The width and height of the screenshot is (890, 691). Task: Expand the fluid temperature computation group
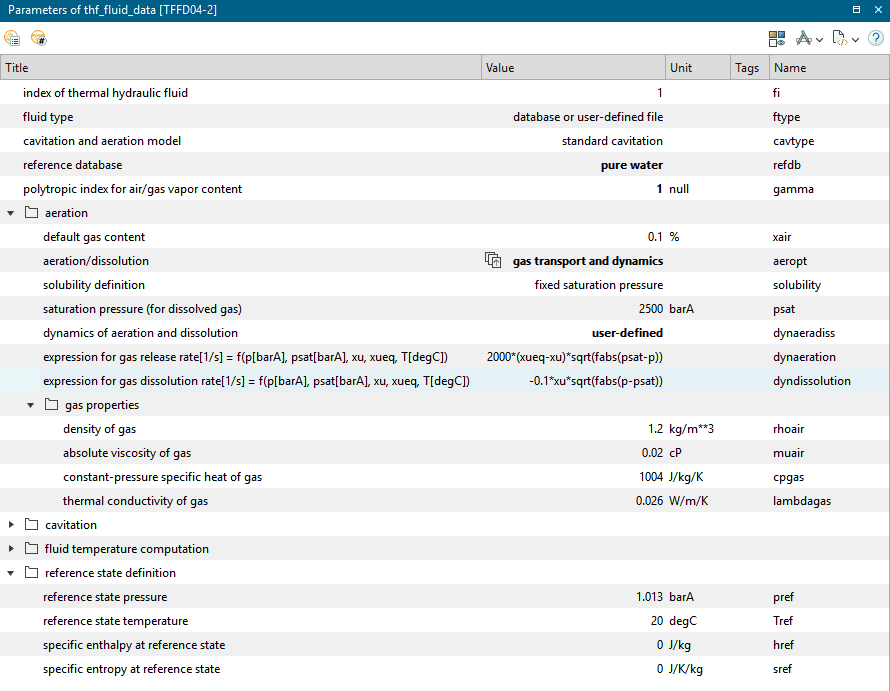click(11, 549)
